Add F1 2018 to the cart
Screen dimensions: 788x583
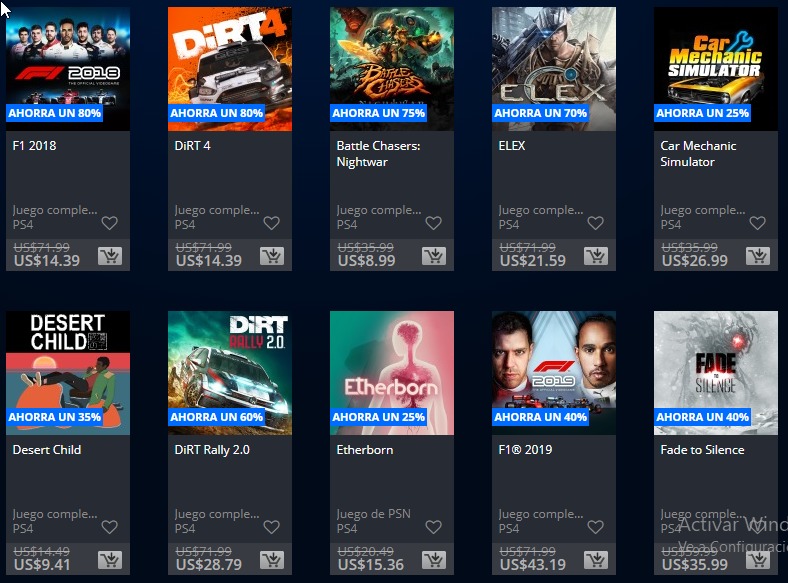(110, 256)
